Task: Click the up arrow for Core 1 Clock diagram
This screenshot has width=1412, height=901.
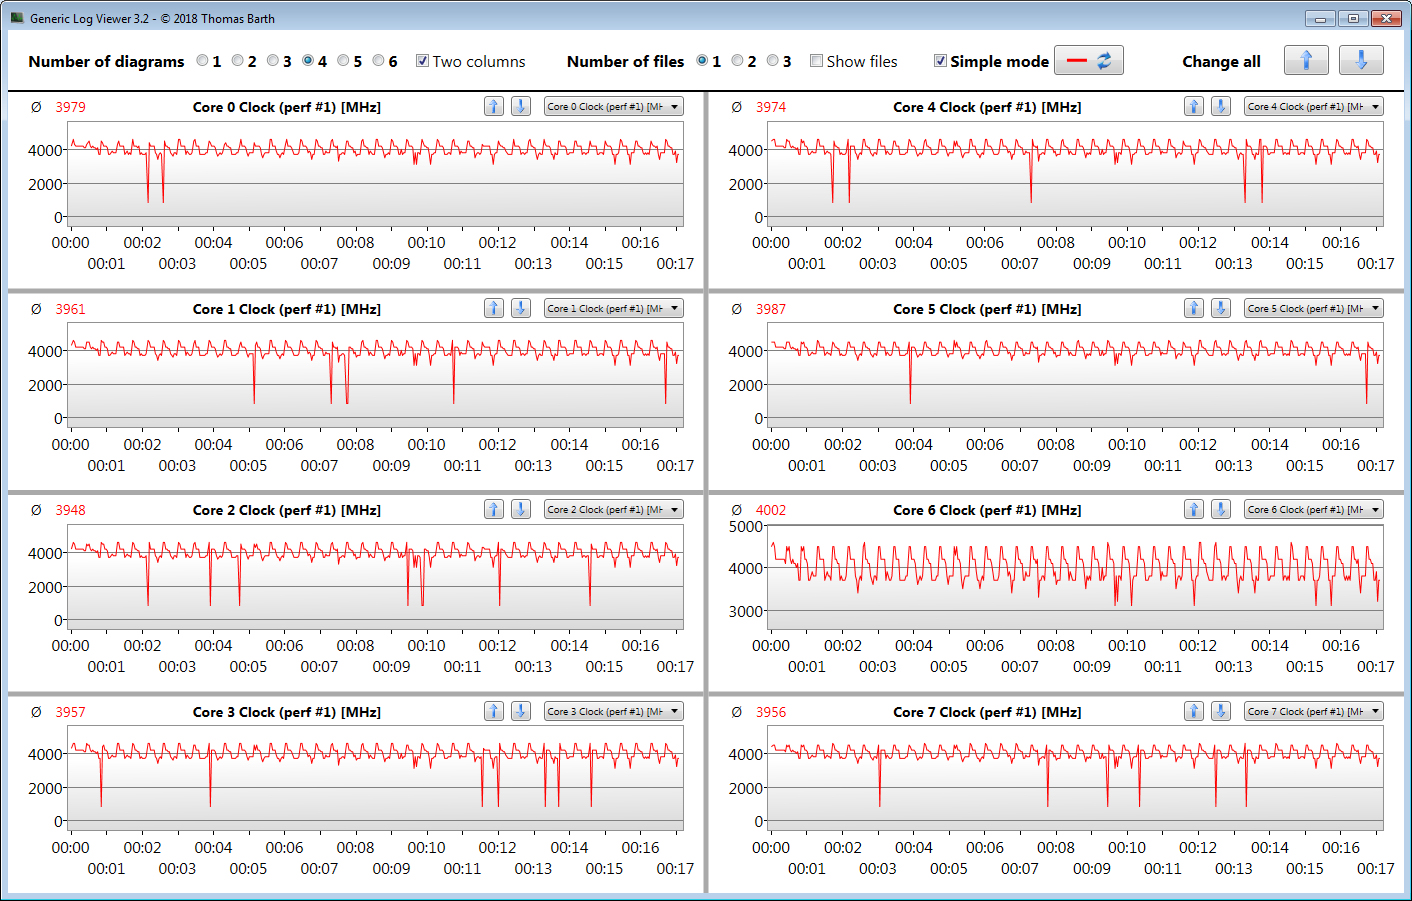Action: point(494,308)
